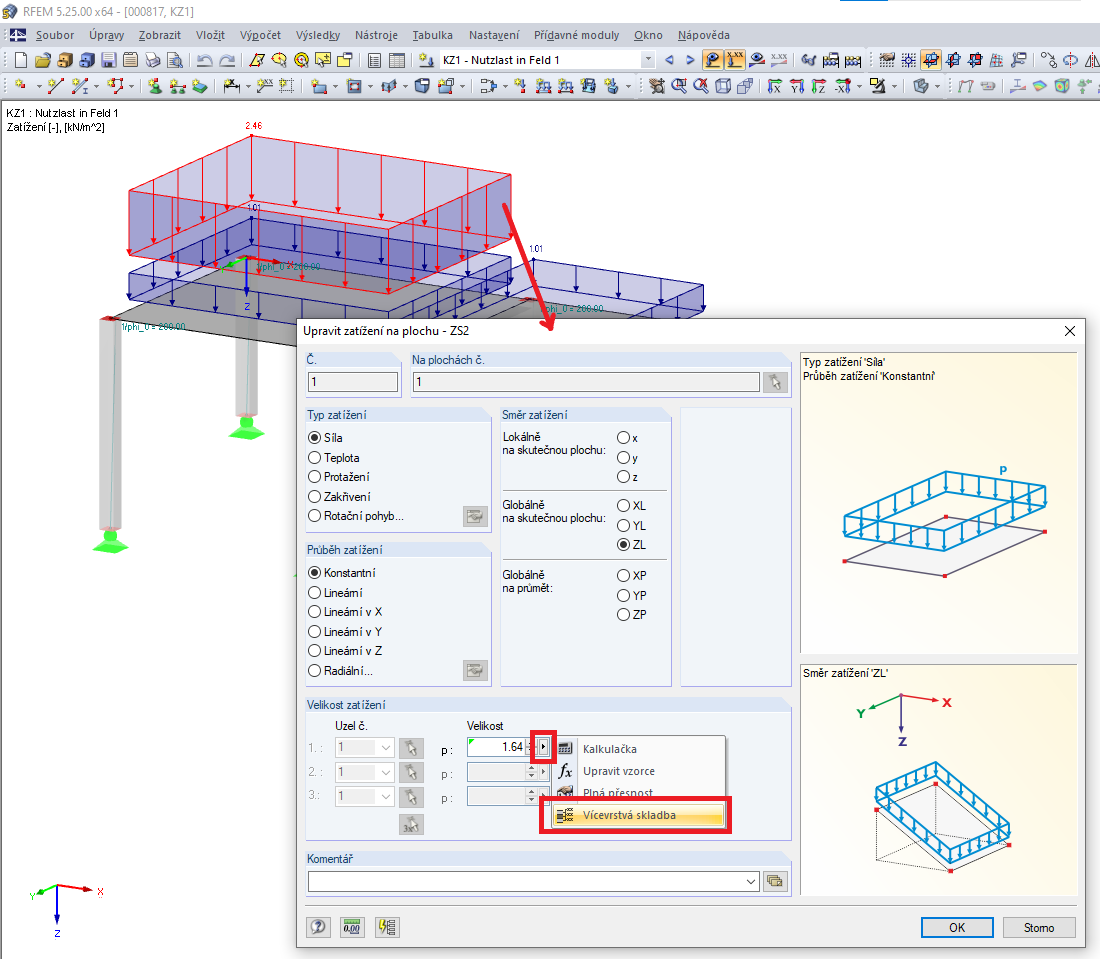This screenshot has height=959, width=1100.
Task: Click the stepper on load value 1.64
Action: 531,747
